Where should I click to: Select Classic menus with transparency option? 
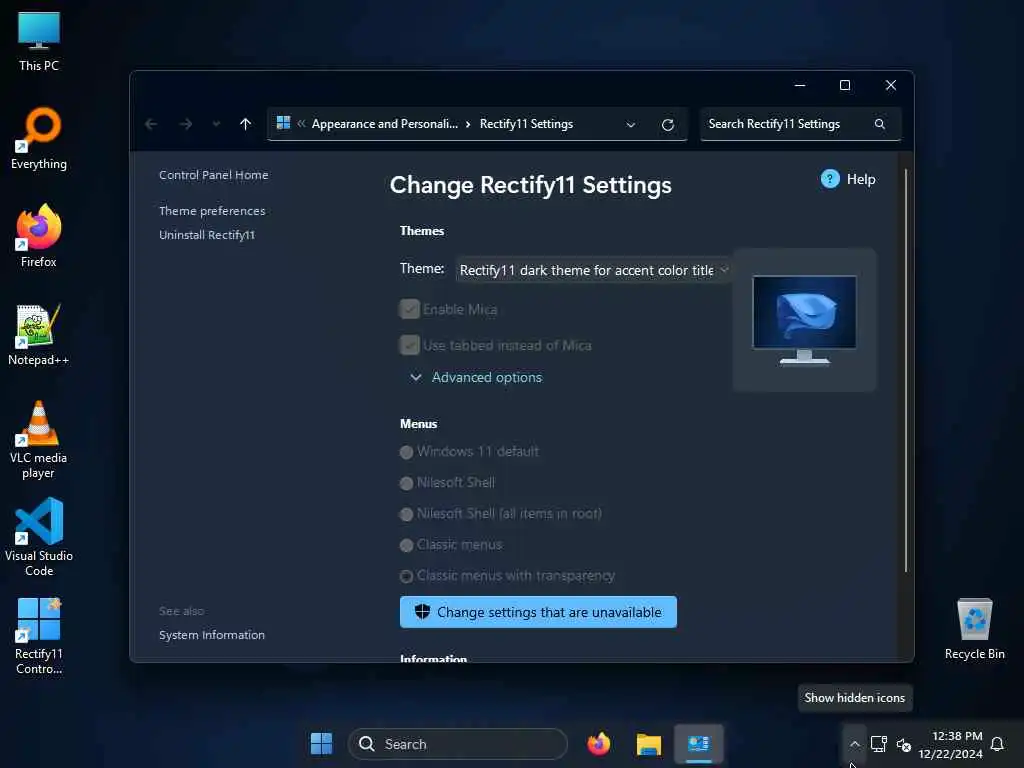[406, 576]
